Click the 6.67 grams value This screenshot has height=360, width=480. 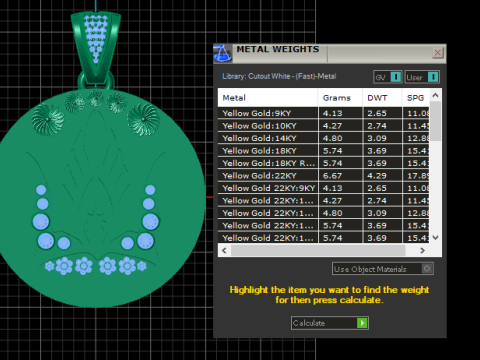[332, 176]
